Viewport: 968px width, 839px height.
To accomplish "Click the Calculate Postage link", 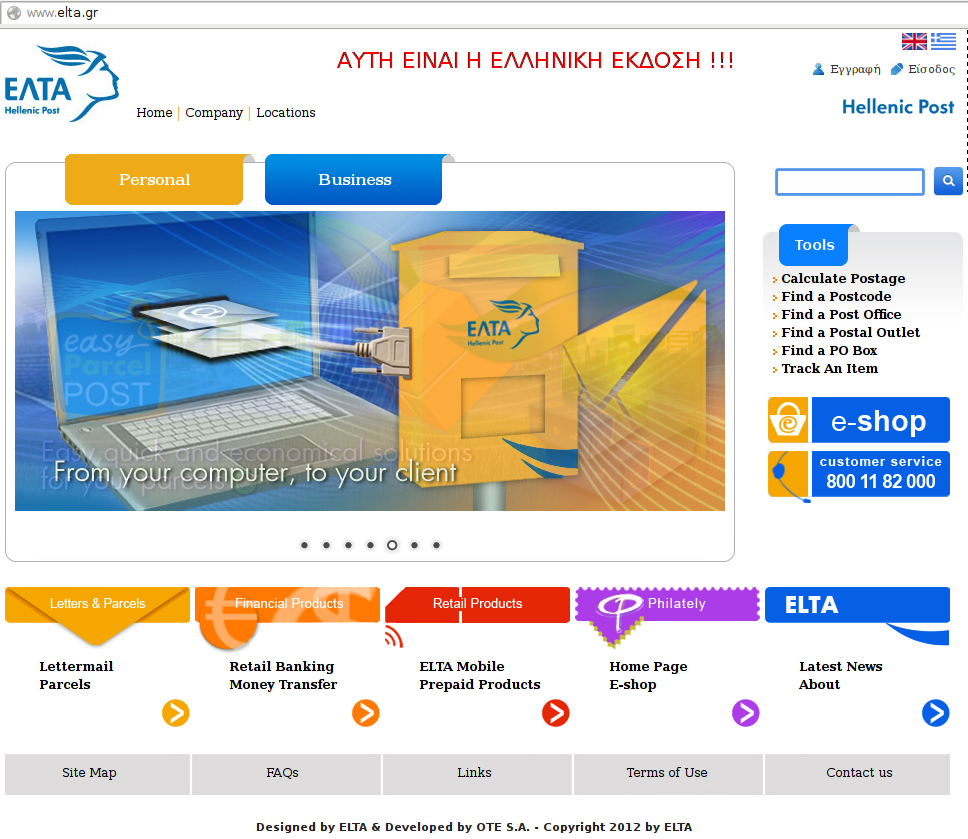I will click(843, 279).
